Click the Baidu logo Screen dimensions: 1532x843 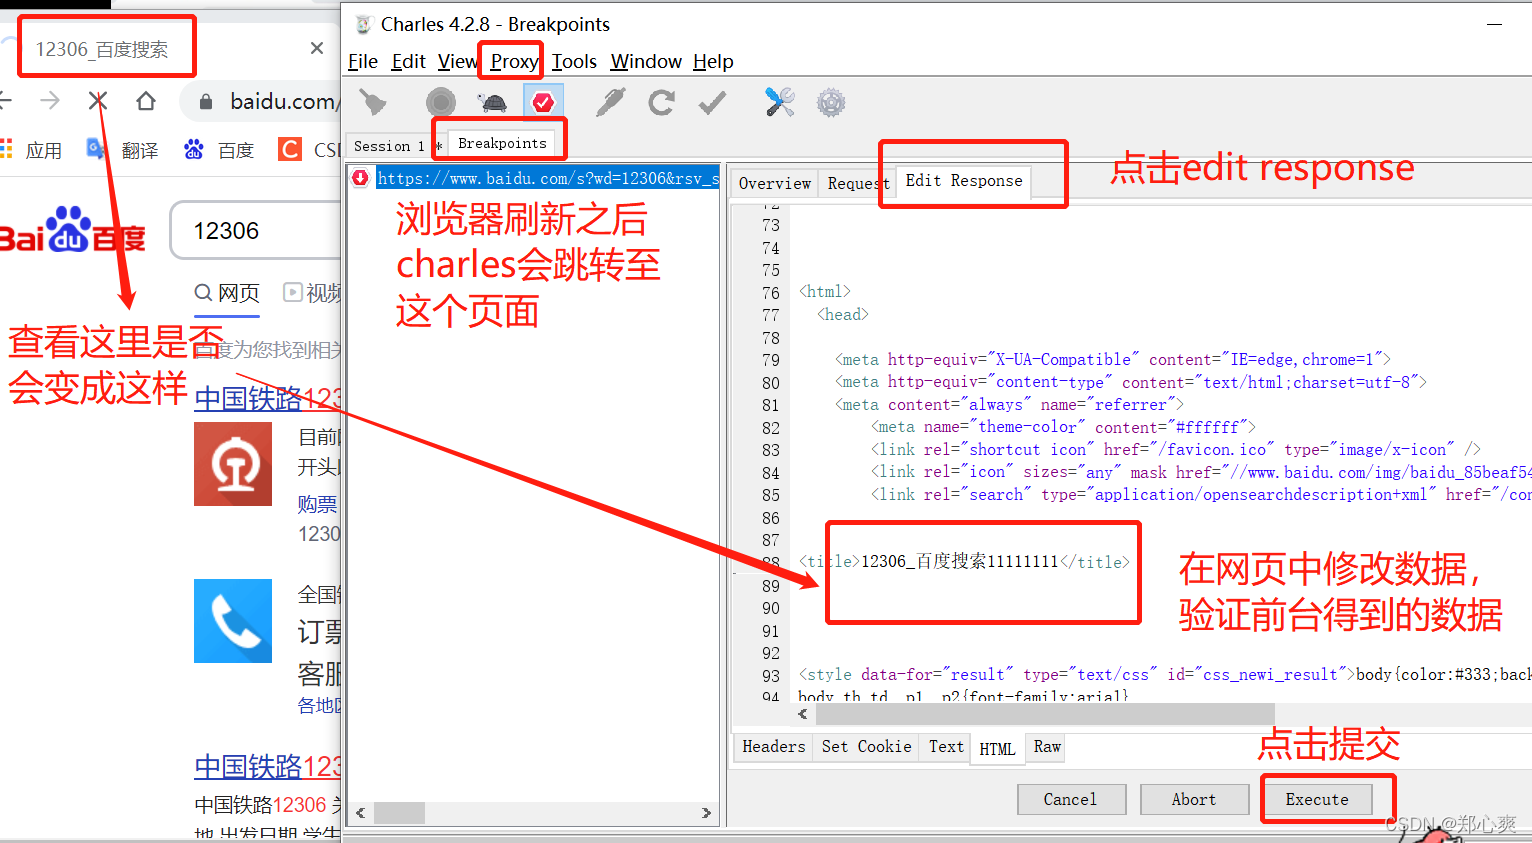point(73,231)
